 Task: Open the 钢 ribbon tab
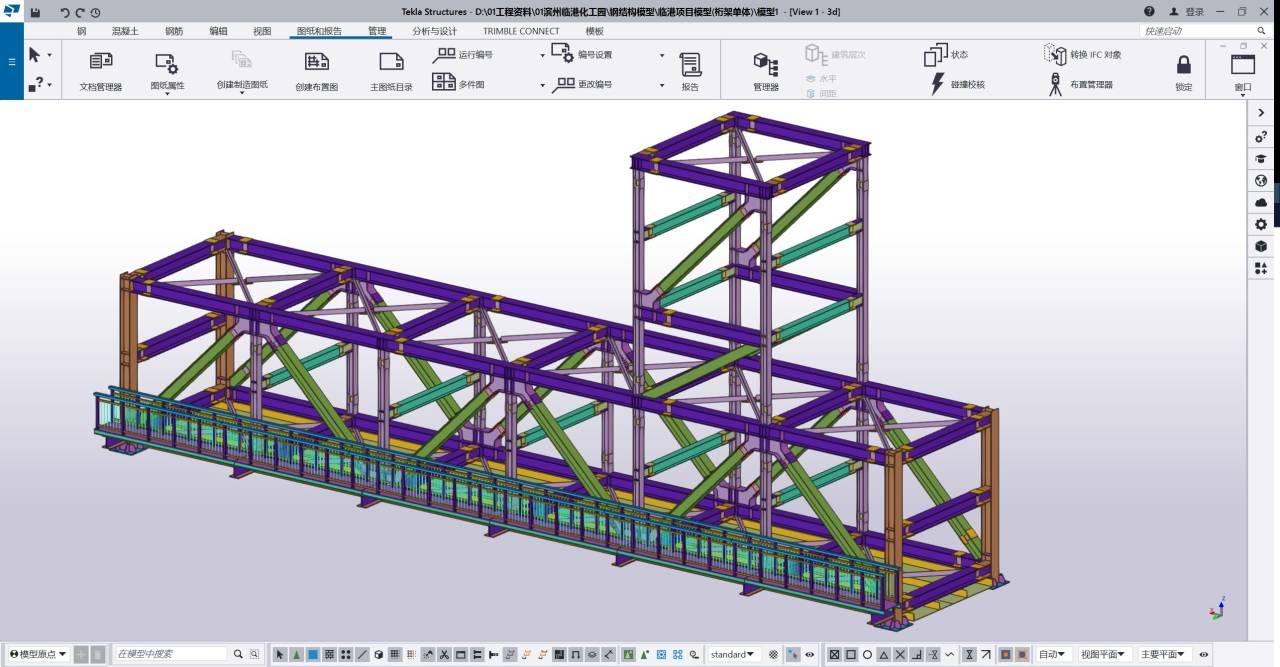82,31
